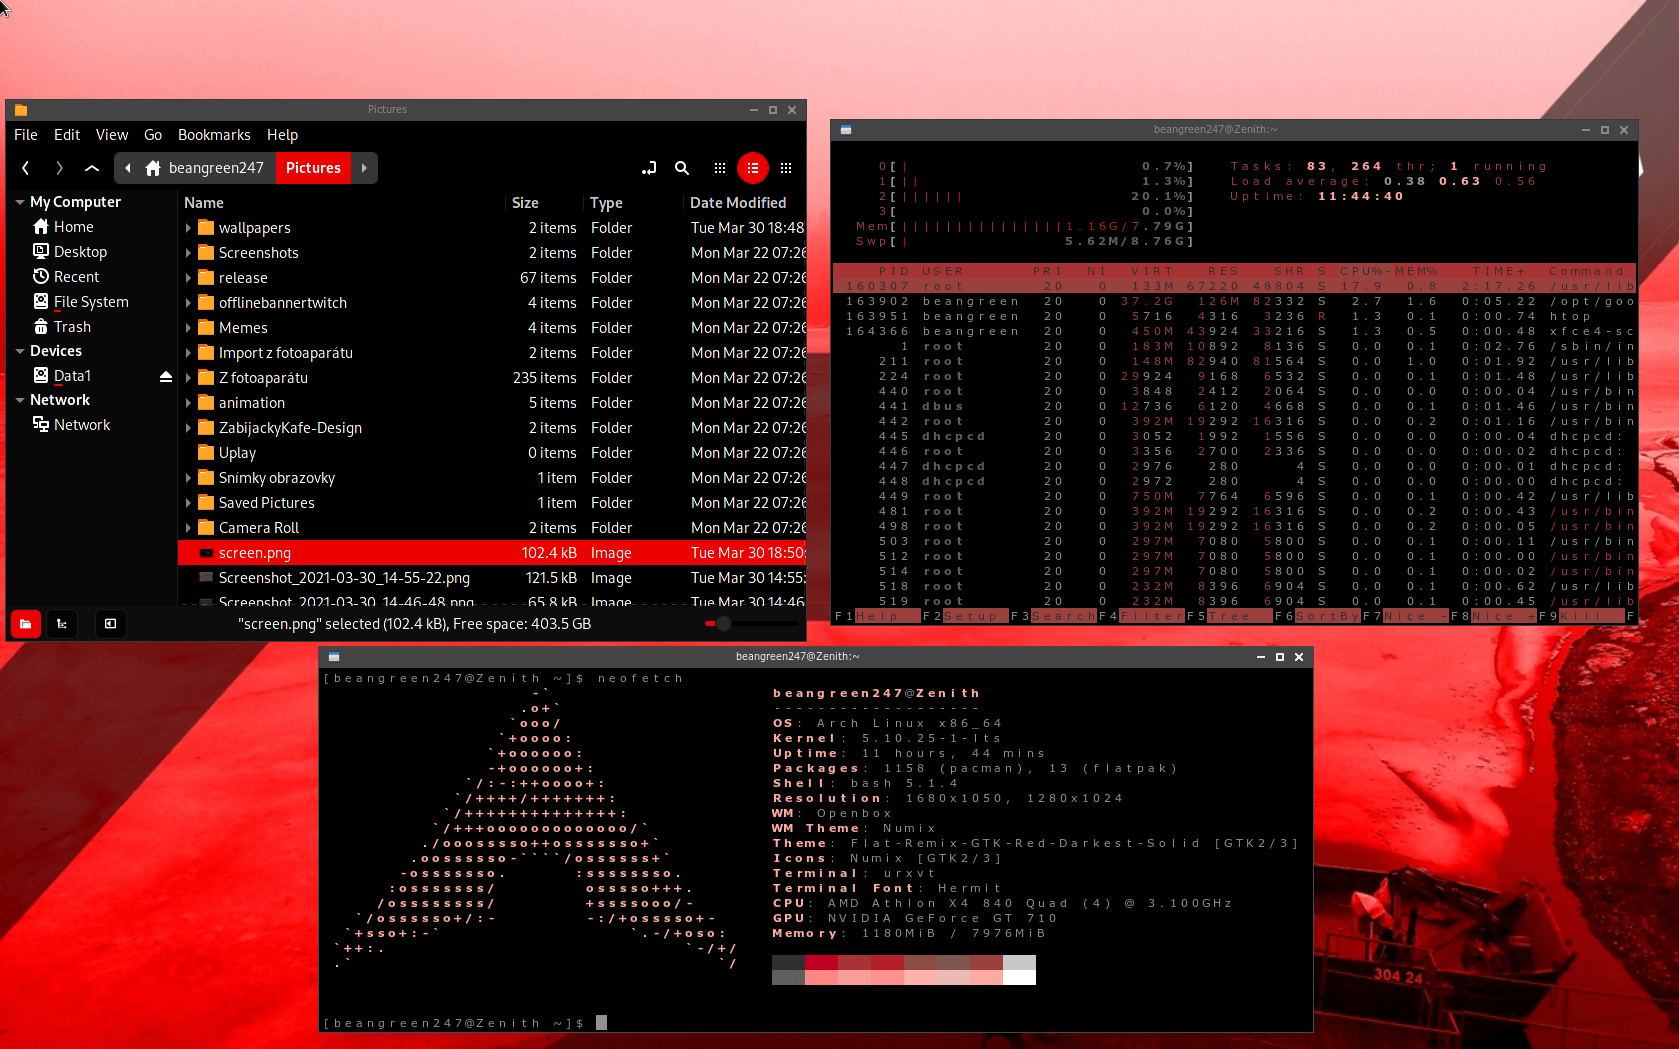Image resolution: width=1679 pixels, height=1049 pixels.
Task: Expand the Memes folder
Action: tap(188, 328)
